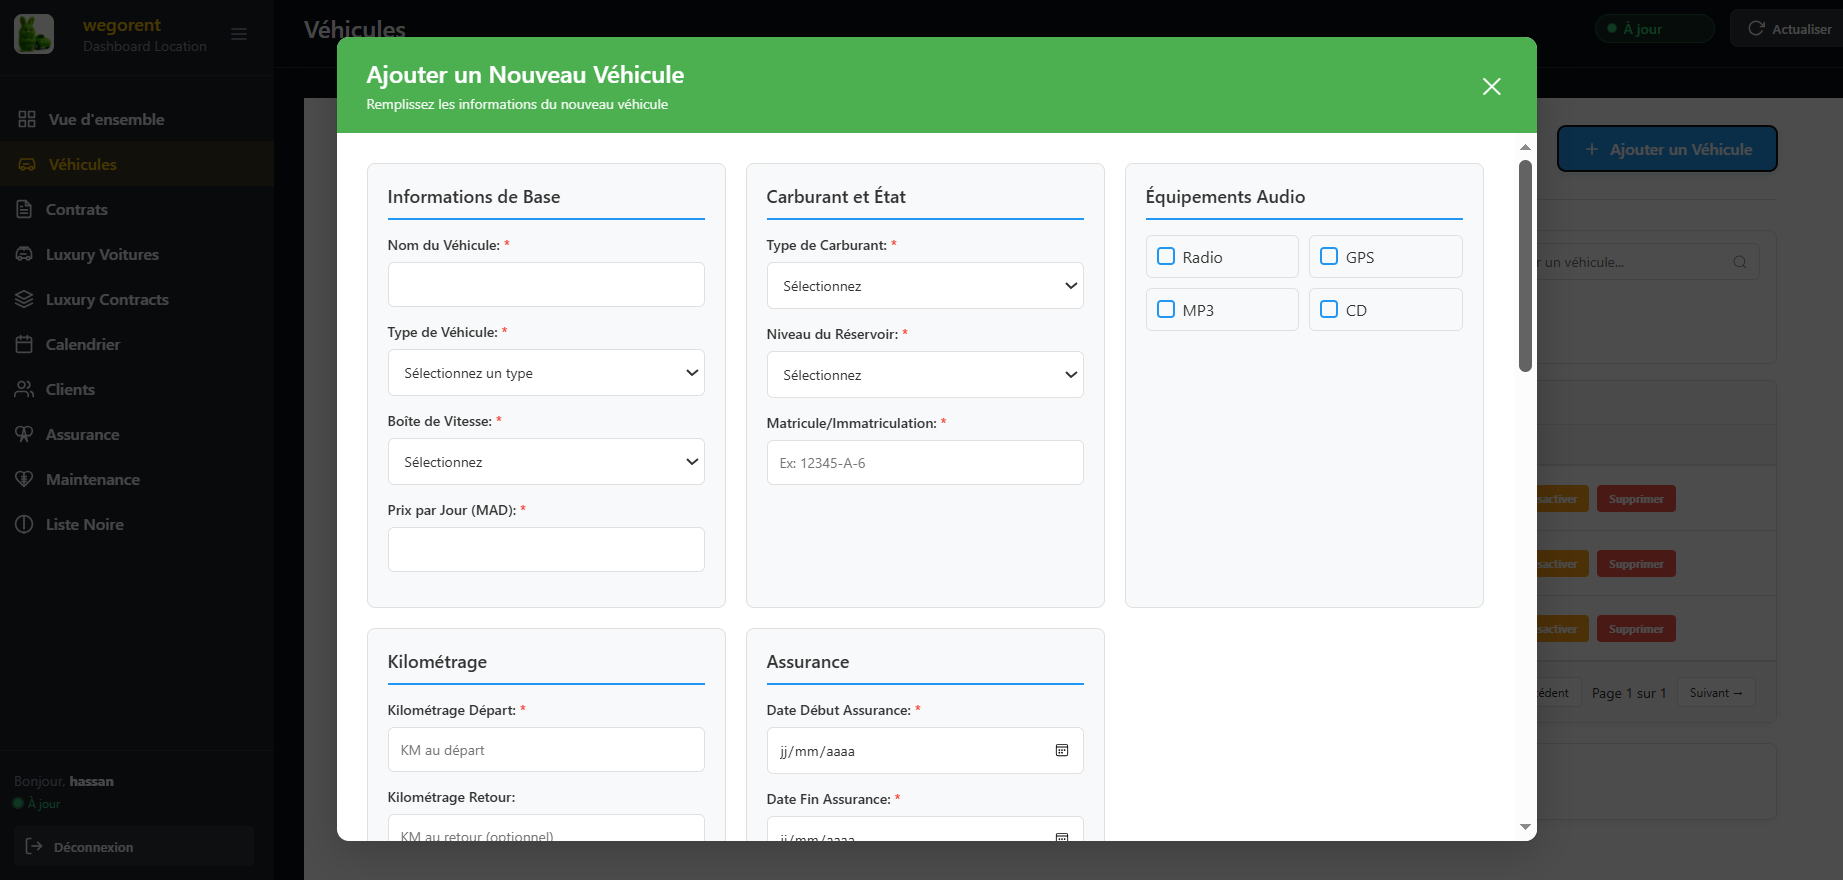Check the MP3 option
The image size is (1843, 880).
click(1166, 309)
